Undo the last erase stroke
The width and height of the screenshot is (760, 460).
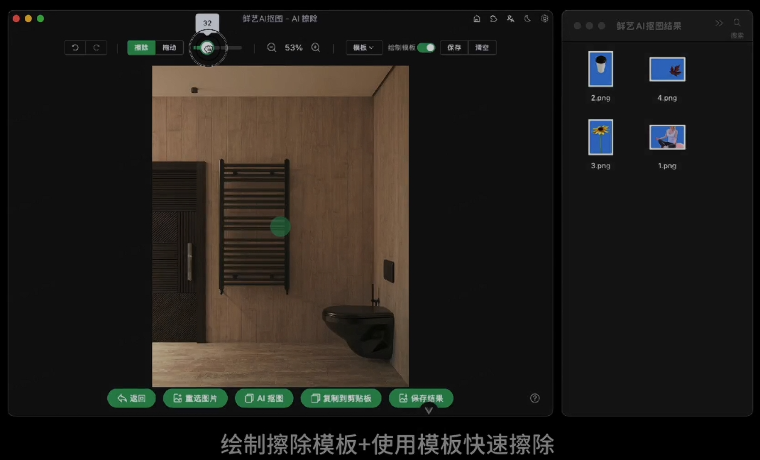75,48
